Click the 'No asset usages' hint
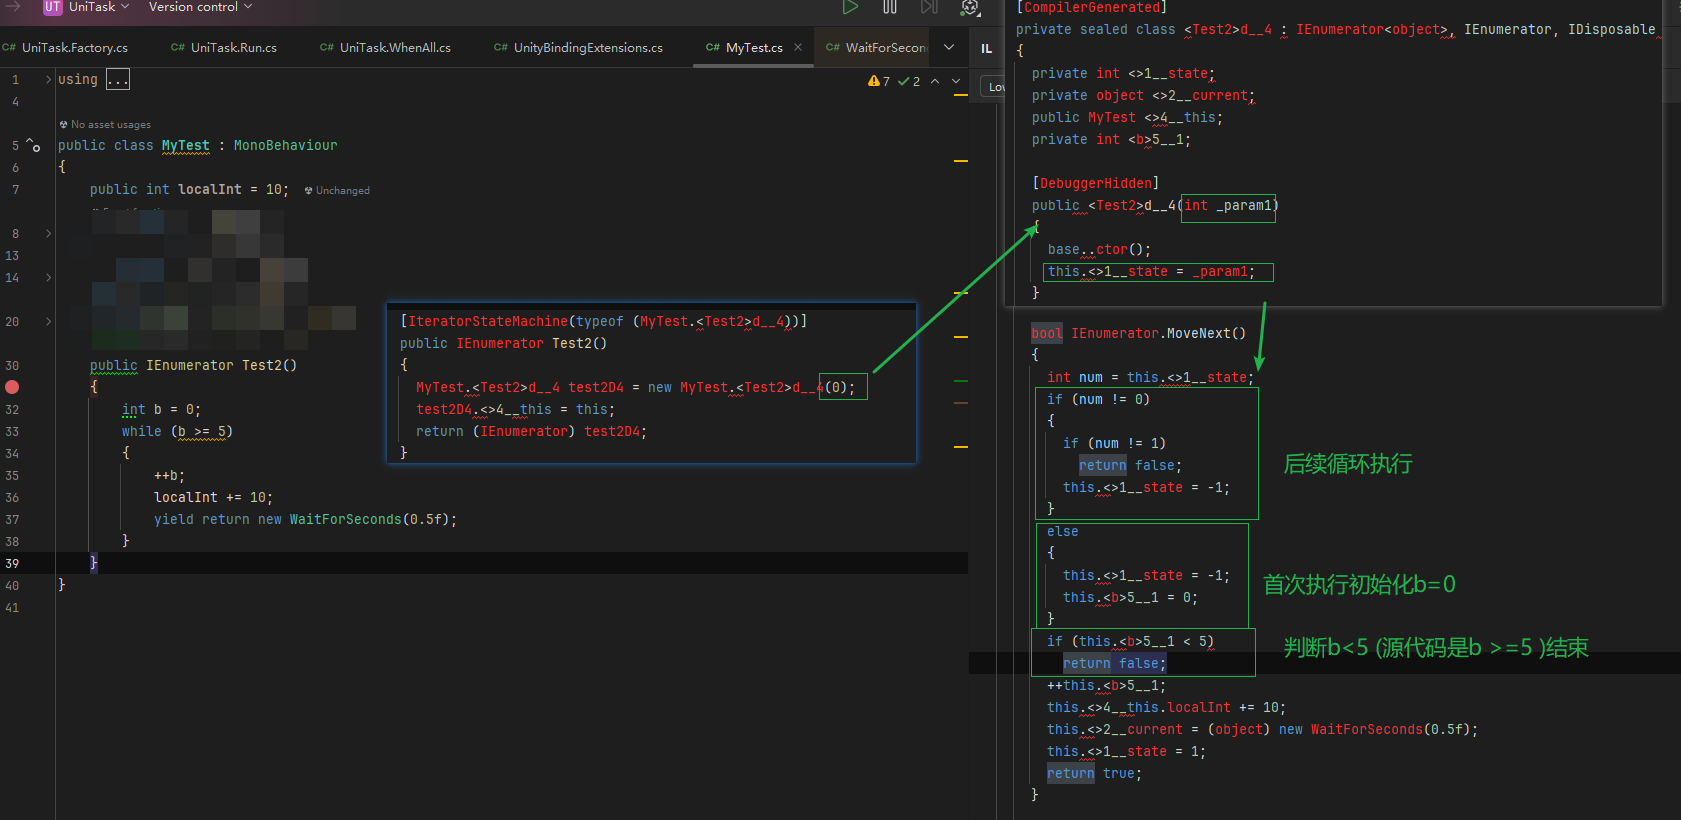 coord(105,125)
